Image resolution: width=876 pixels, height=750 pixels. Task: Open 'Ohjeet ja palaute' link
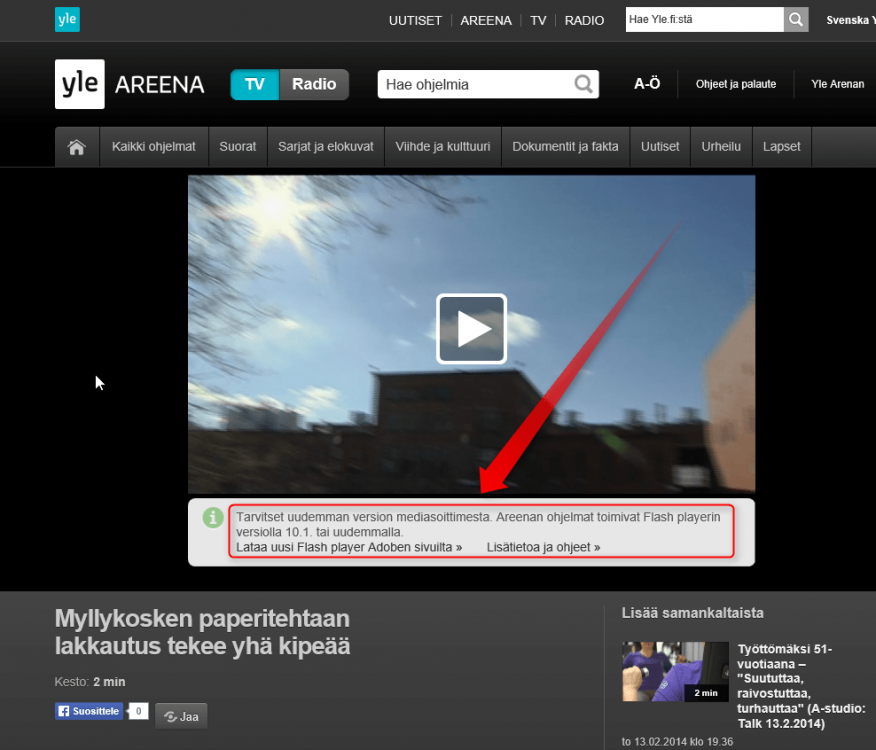tap(736, 84)
